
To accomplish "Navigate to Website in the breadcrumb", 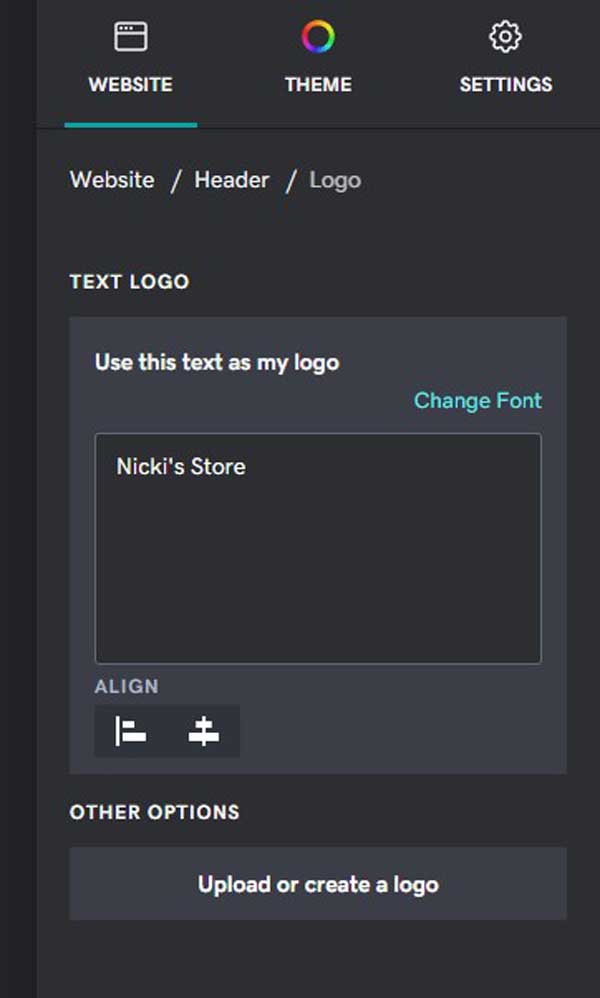I will click(x=112, y=179).
